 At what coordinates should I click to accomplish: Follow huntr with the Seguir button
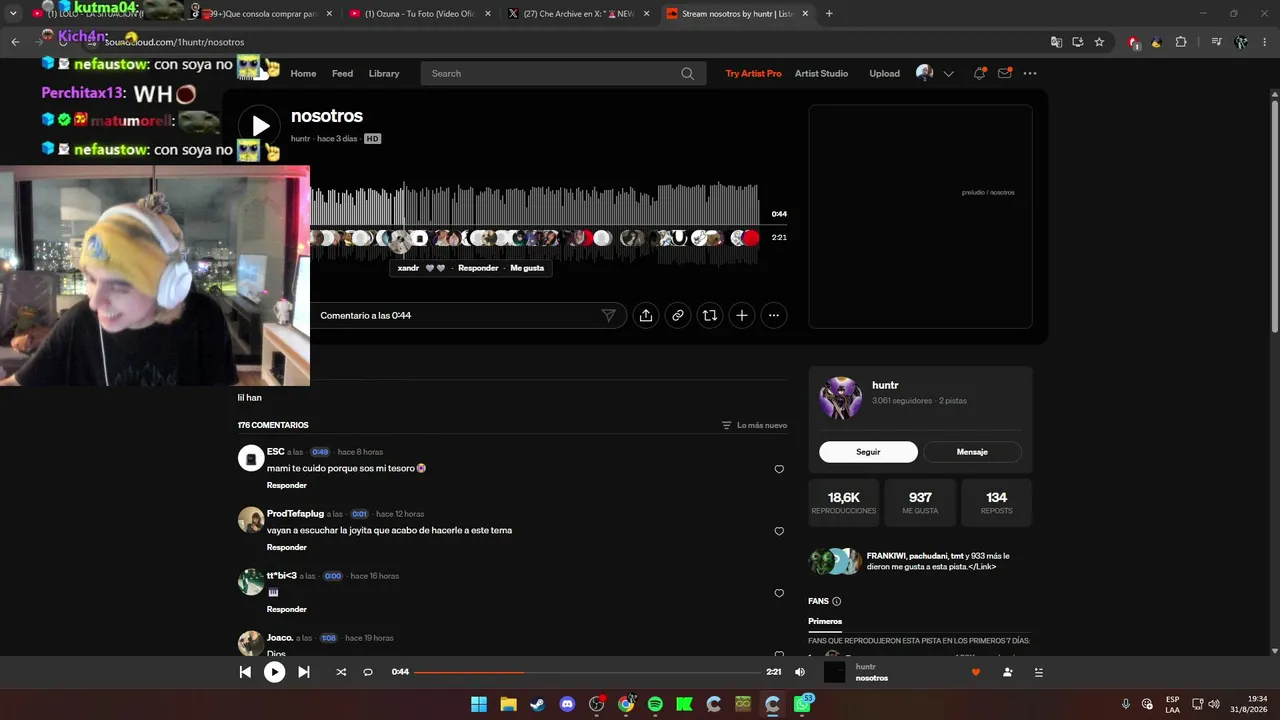868,452
